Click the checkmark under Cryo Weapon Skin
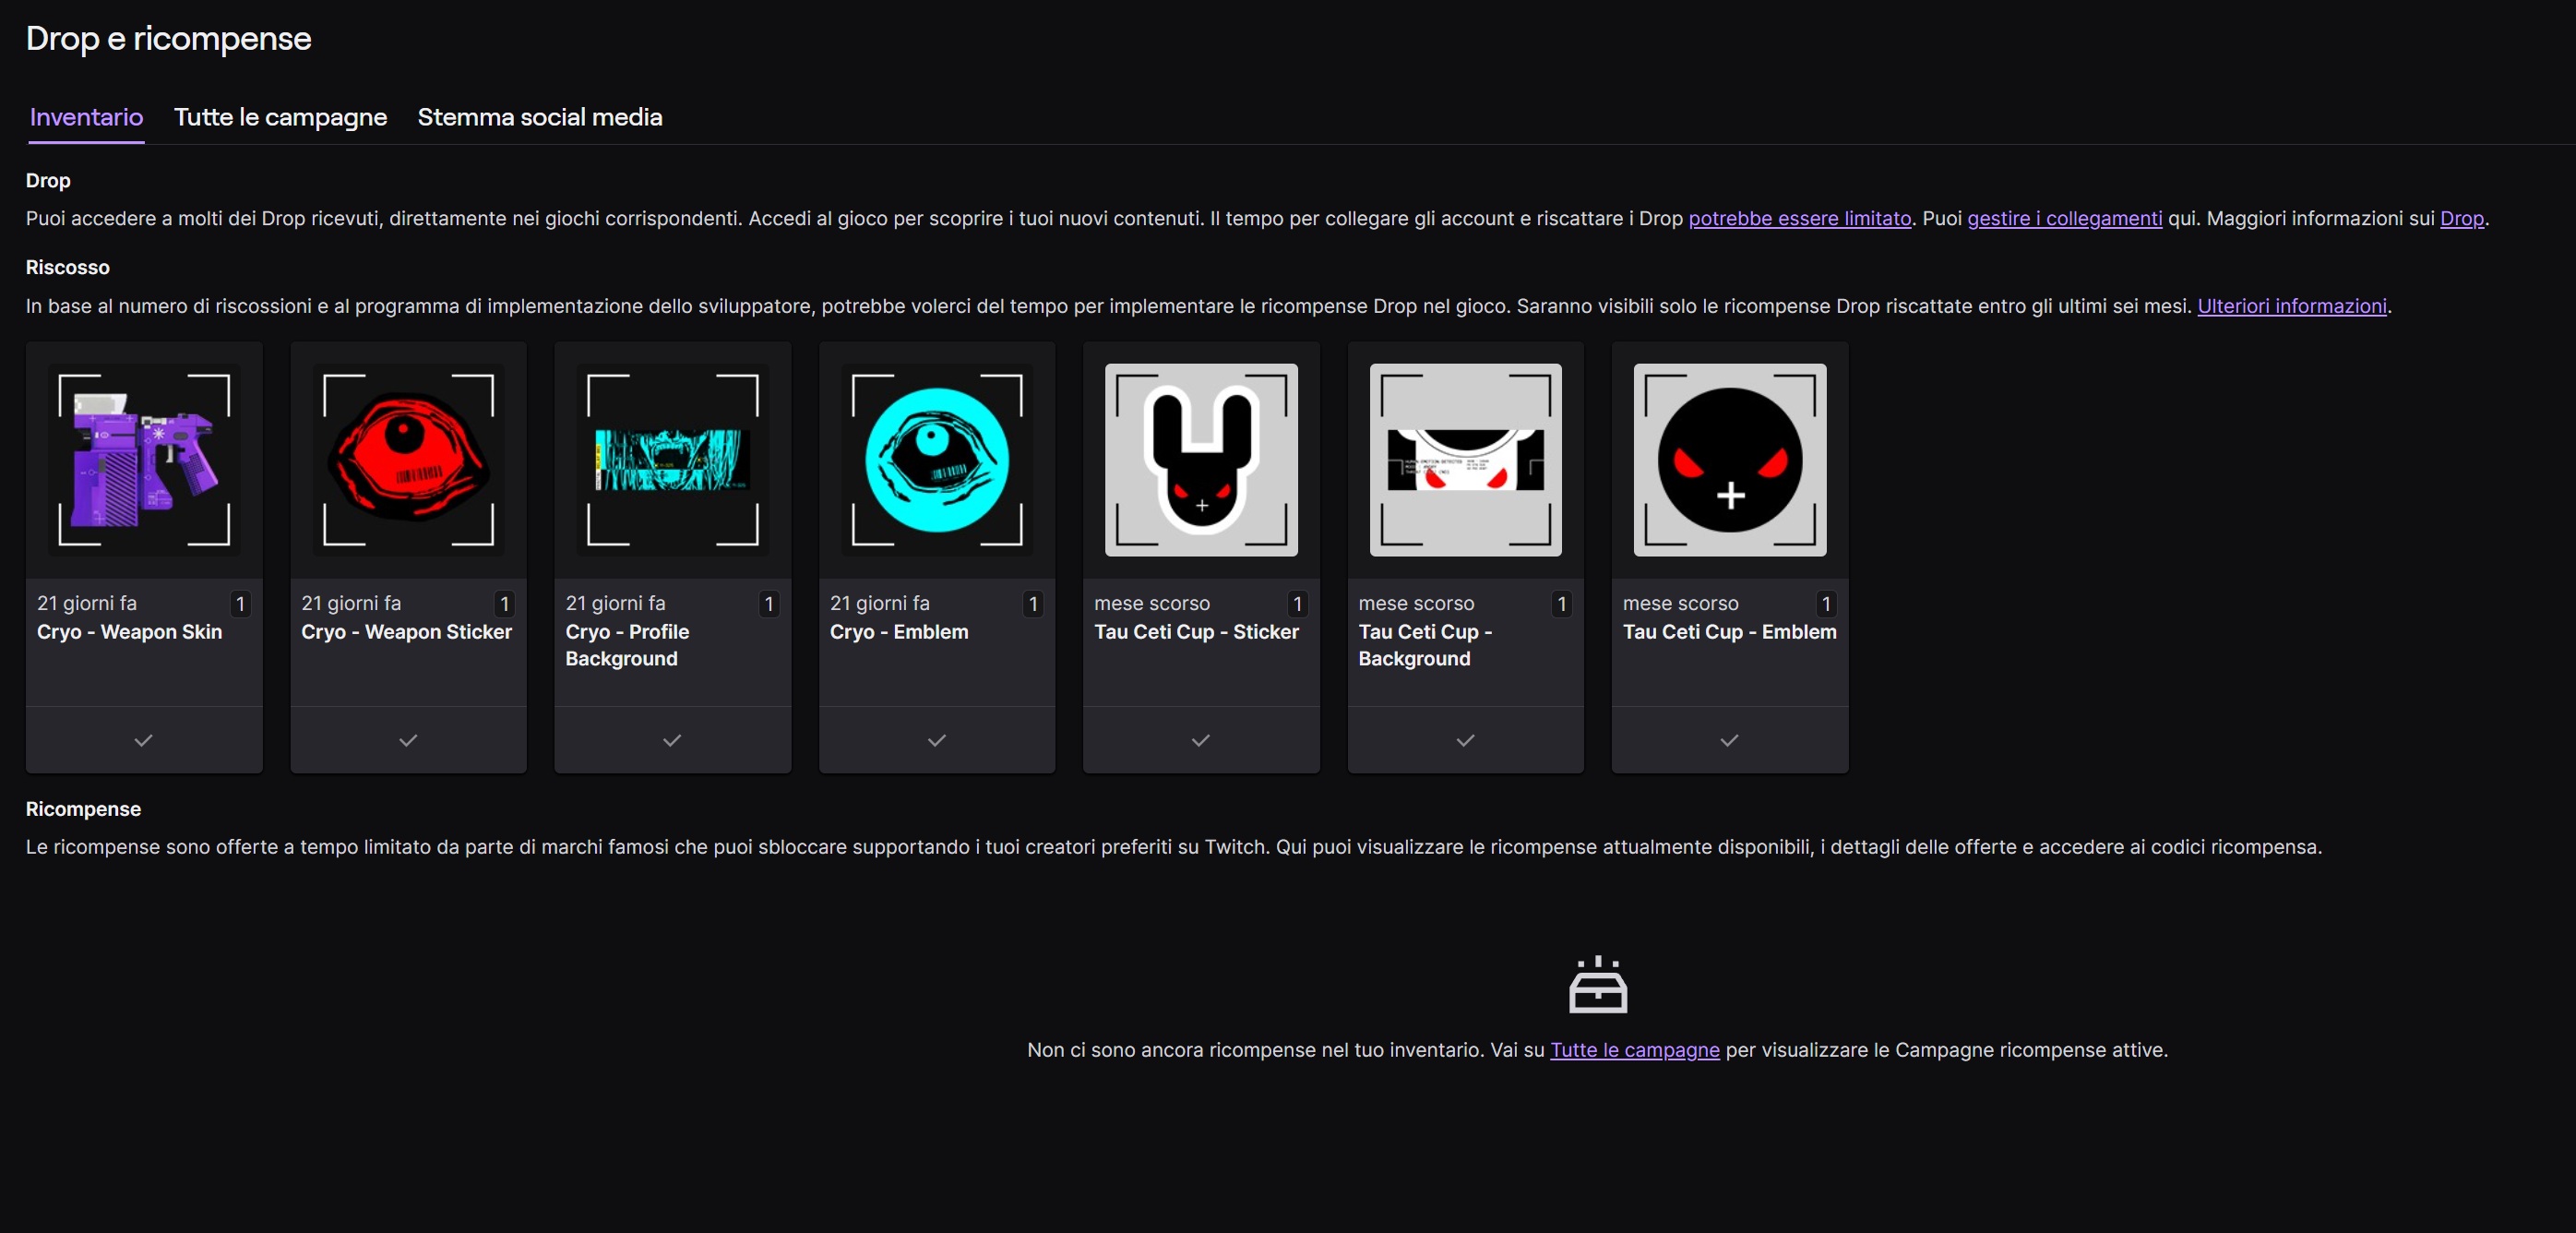This screenshot has height=1233, width=2576. (x=144, y=740)
